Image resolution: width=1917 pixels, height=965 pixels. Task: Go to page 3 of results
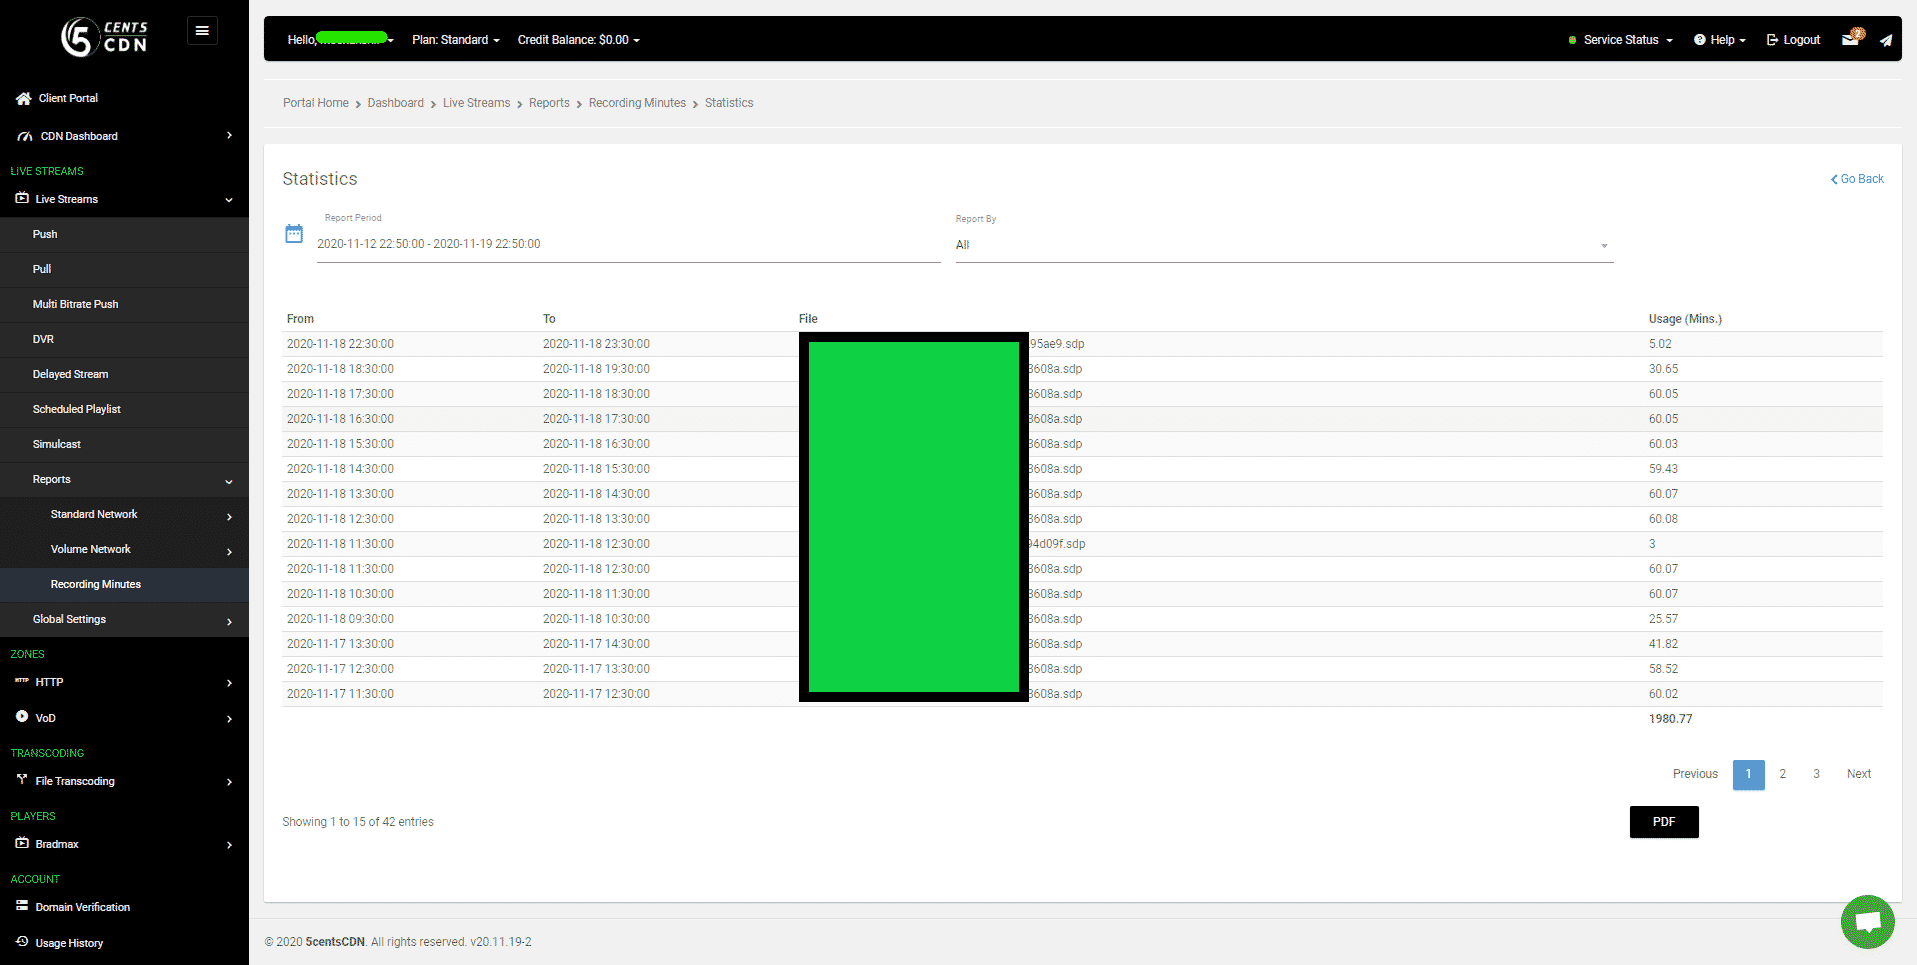[x=1816, y=773]
